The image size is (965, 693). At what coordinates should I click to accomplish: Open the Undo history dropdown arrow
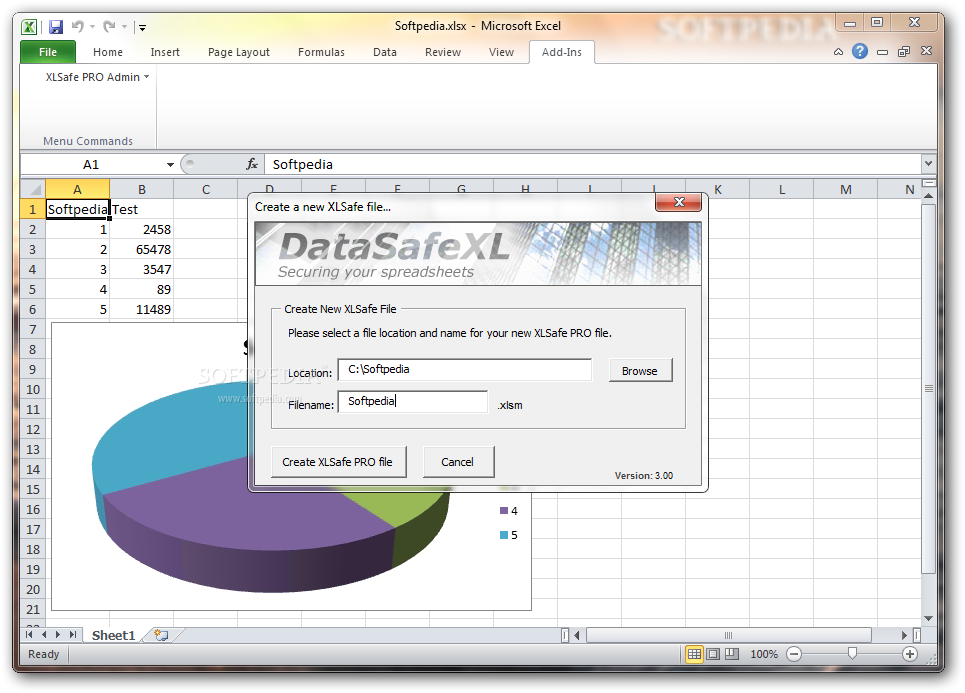click(92, 26)
